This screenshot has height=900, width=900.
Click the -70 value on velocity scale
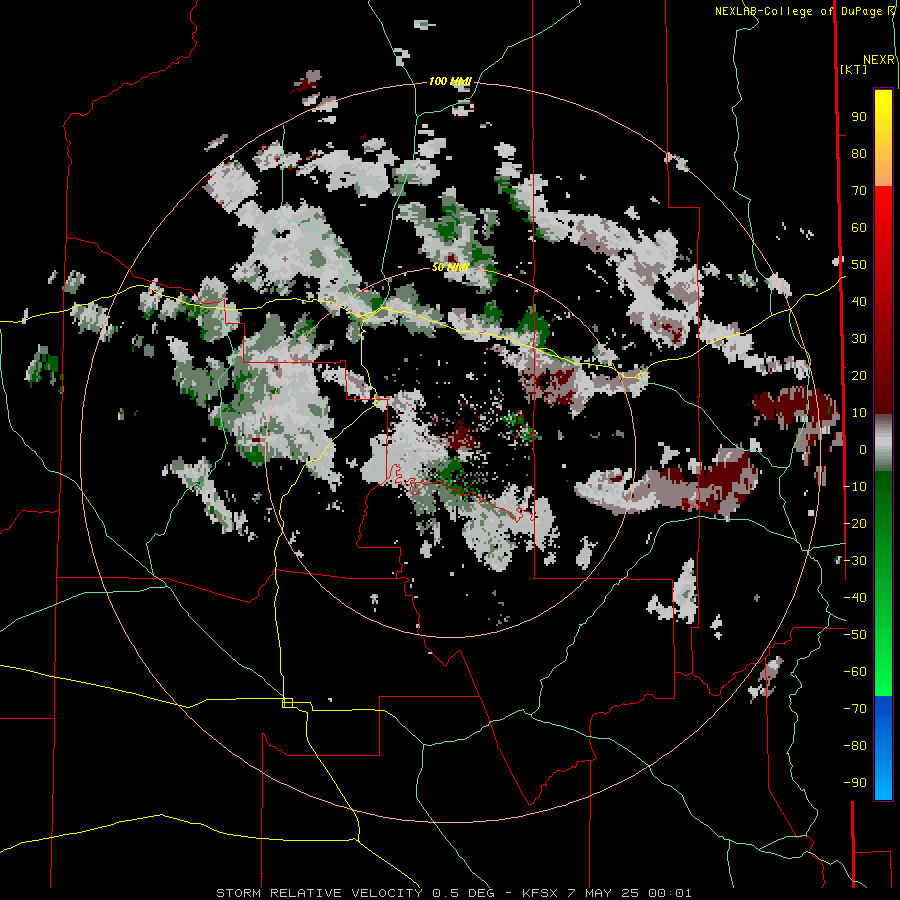coord(855,709)
